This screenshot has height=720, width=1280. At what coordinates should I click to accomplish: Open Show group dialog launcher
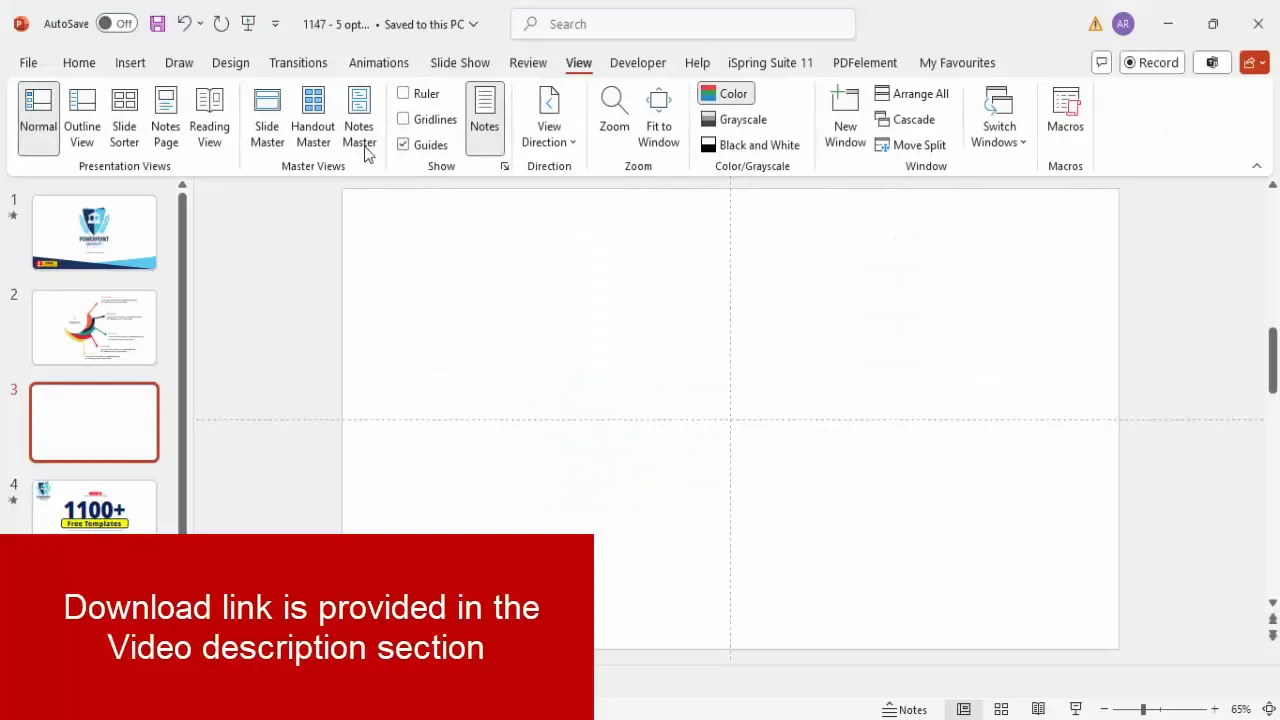[x=504, y=166]
